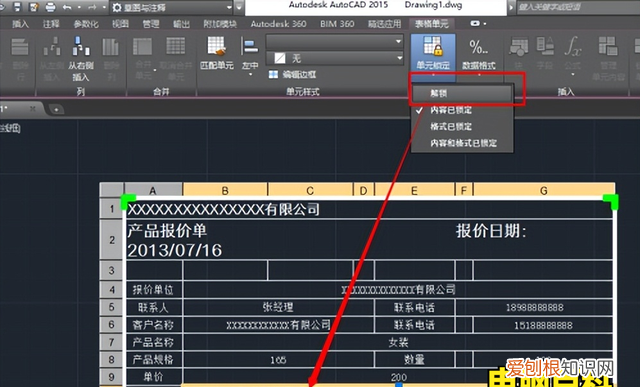Select table column header C
This screenshot has height=387, width=640.
[310, 191]
